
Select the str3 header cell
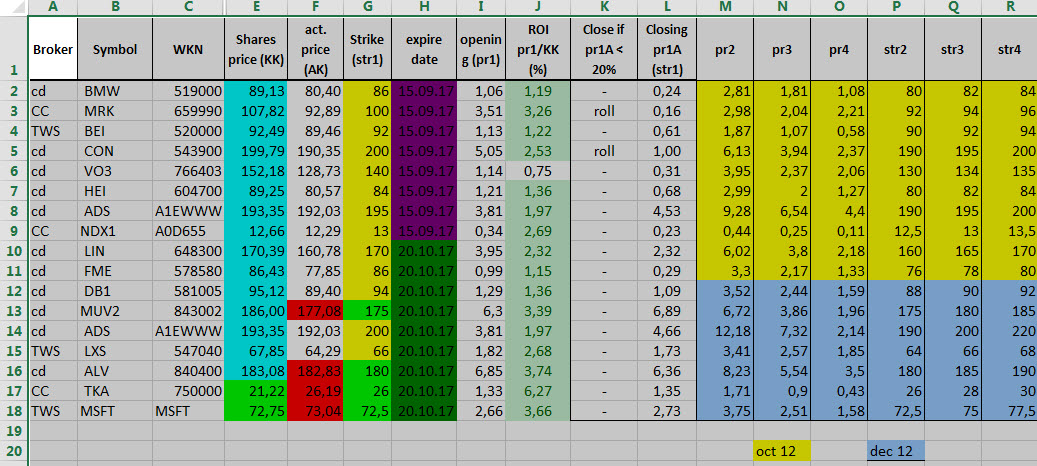coord(952,49)
